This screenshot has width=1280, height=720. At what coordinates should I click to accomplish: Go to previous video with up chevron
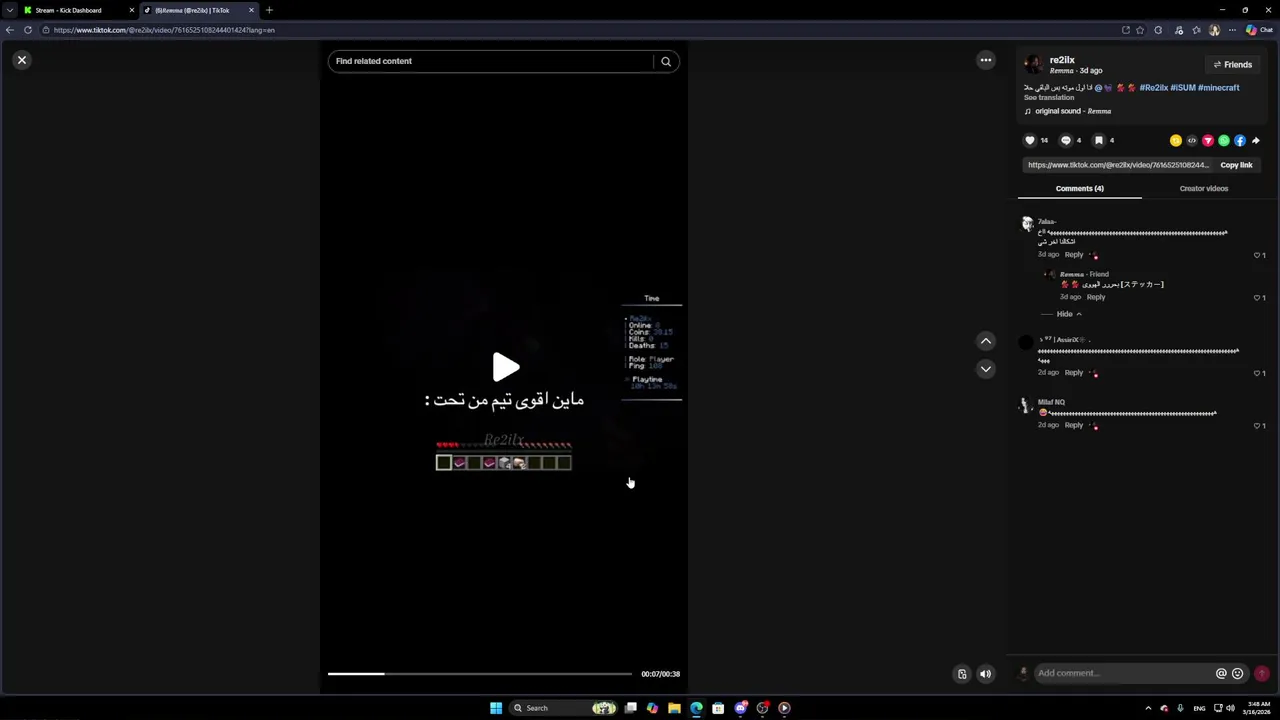click(986, 341)
